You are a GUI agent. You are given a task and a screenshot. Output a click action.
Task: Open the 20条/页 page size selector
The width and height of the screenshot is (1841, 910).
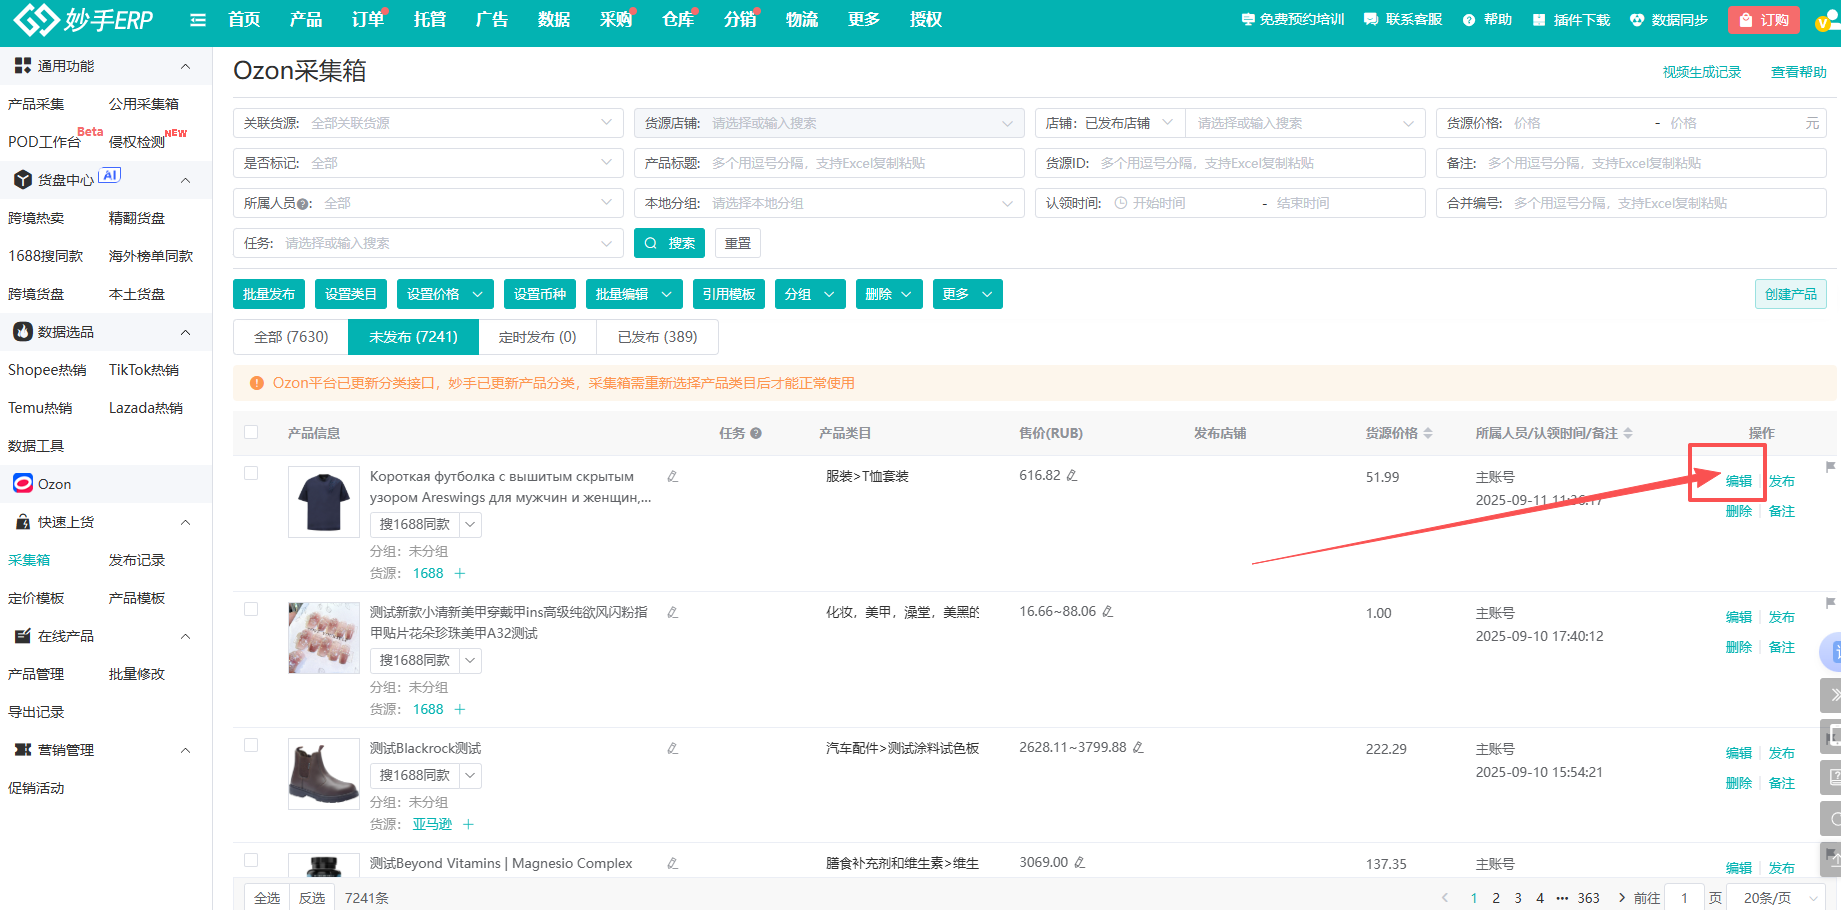(1779, 898)
